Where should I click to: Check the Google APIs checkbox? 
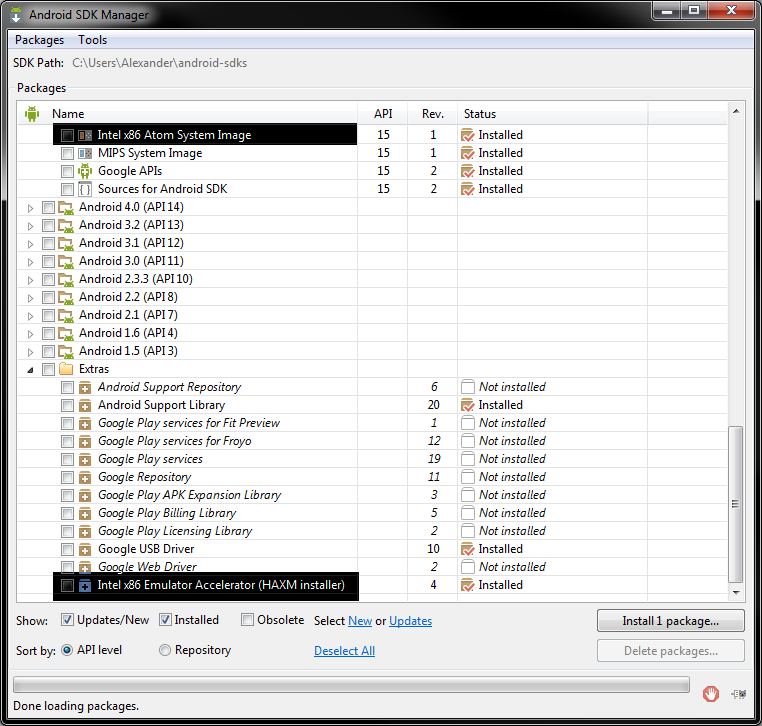tap(67, 172)
